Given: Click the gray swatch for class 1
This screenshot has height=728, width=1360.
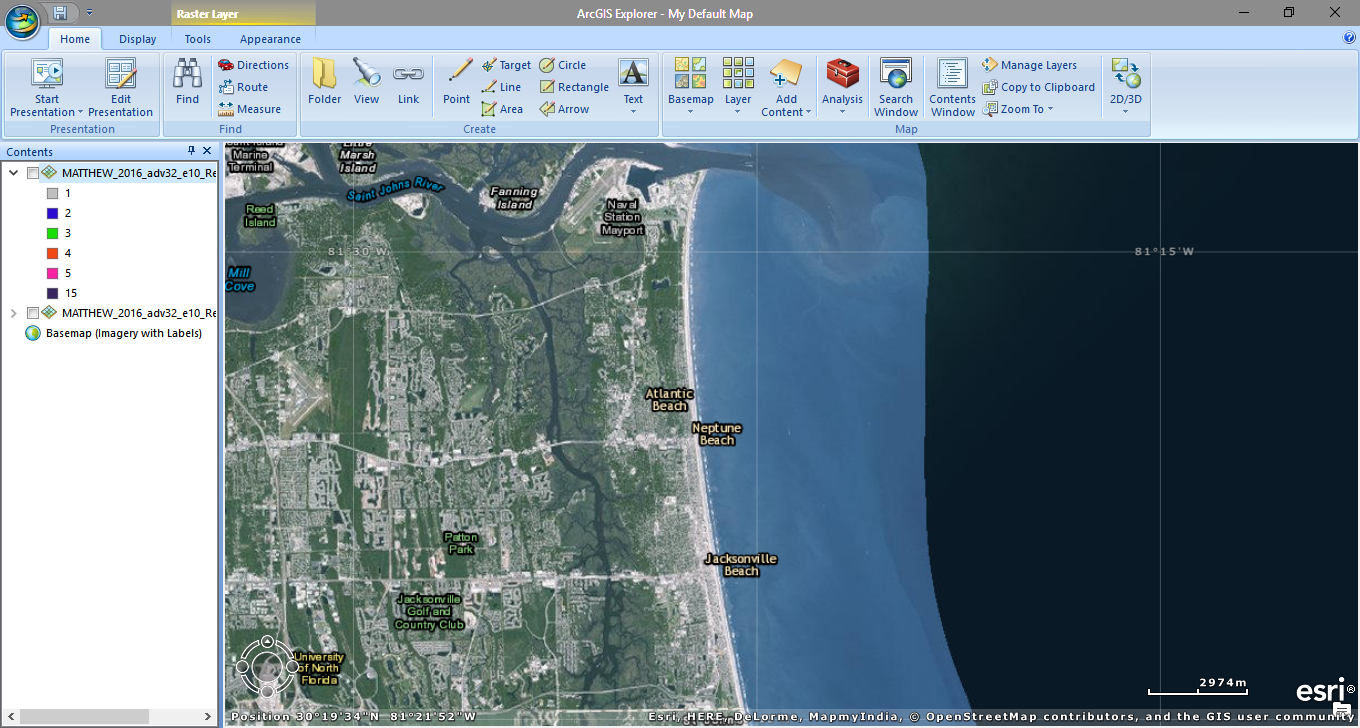Looking at the screenshot, I should (53, 193).
